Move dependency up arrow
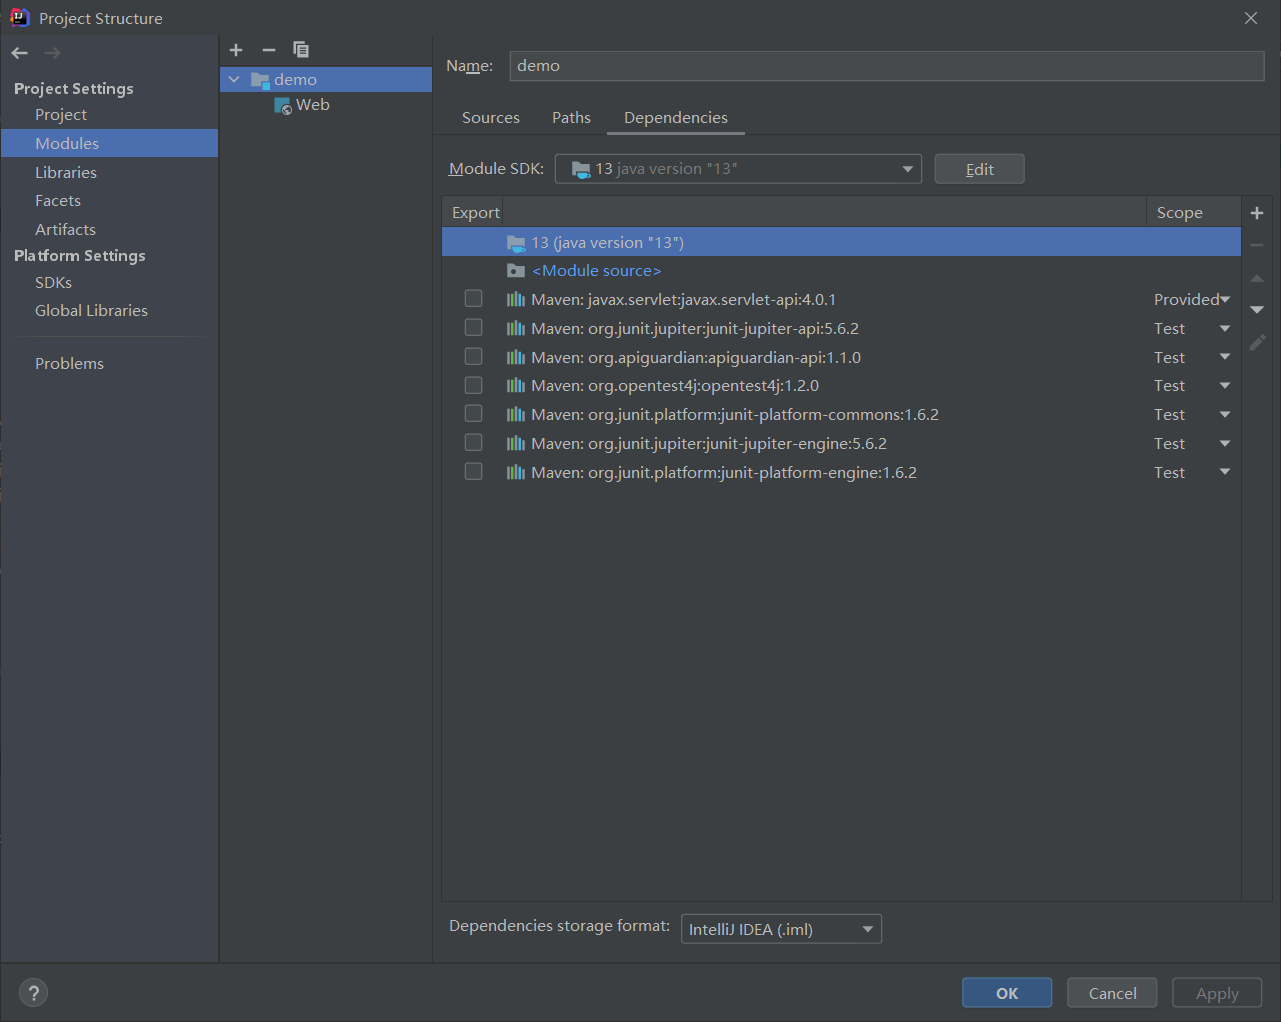The width and height of the screenshot is (1281, 1022). pyautogui.click(x=1257, y=278)
